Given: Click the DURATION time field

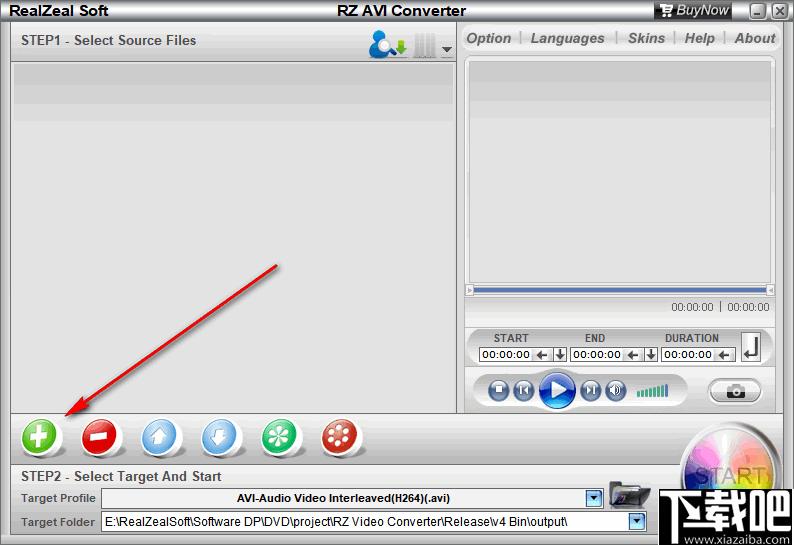Looking at the screenshot, I should pos(688,355).
